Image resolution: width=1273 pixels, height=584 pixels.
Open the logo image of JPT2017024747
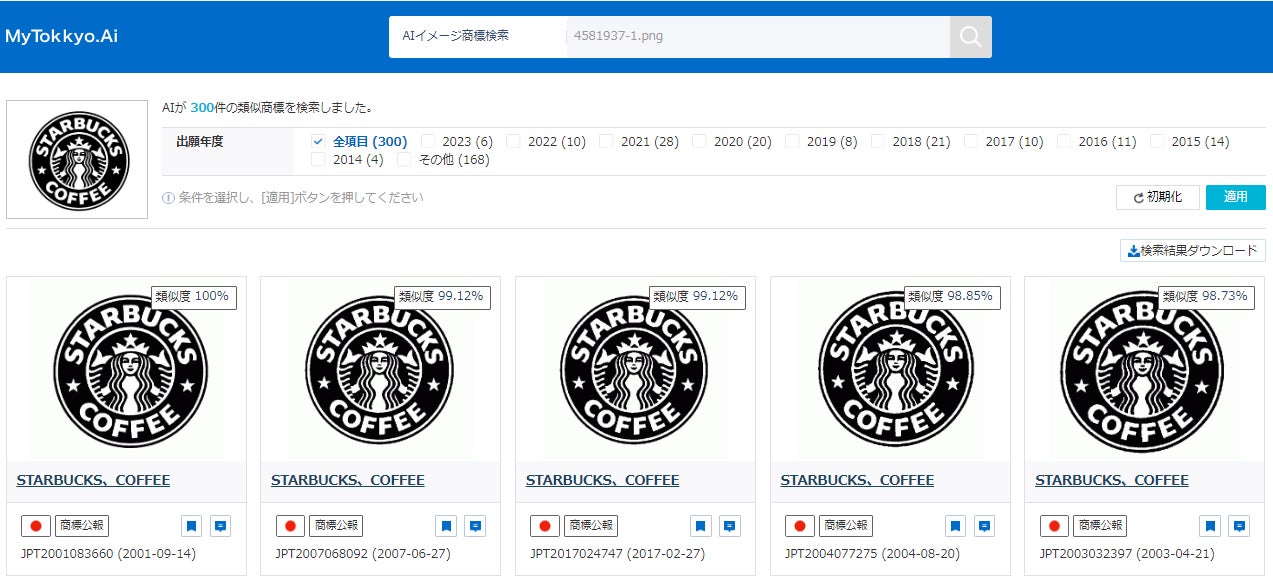(635, 368)
